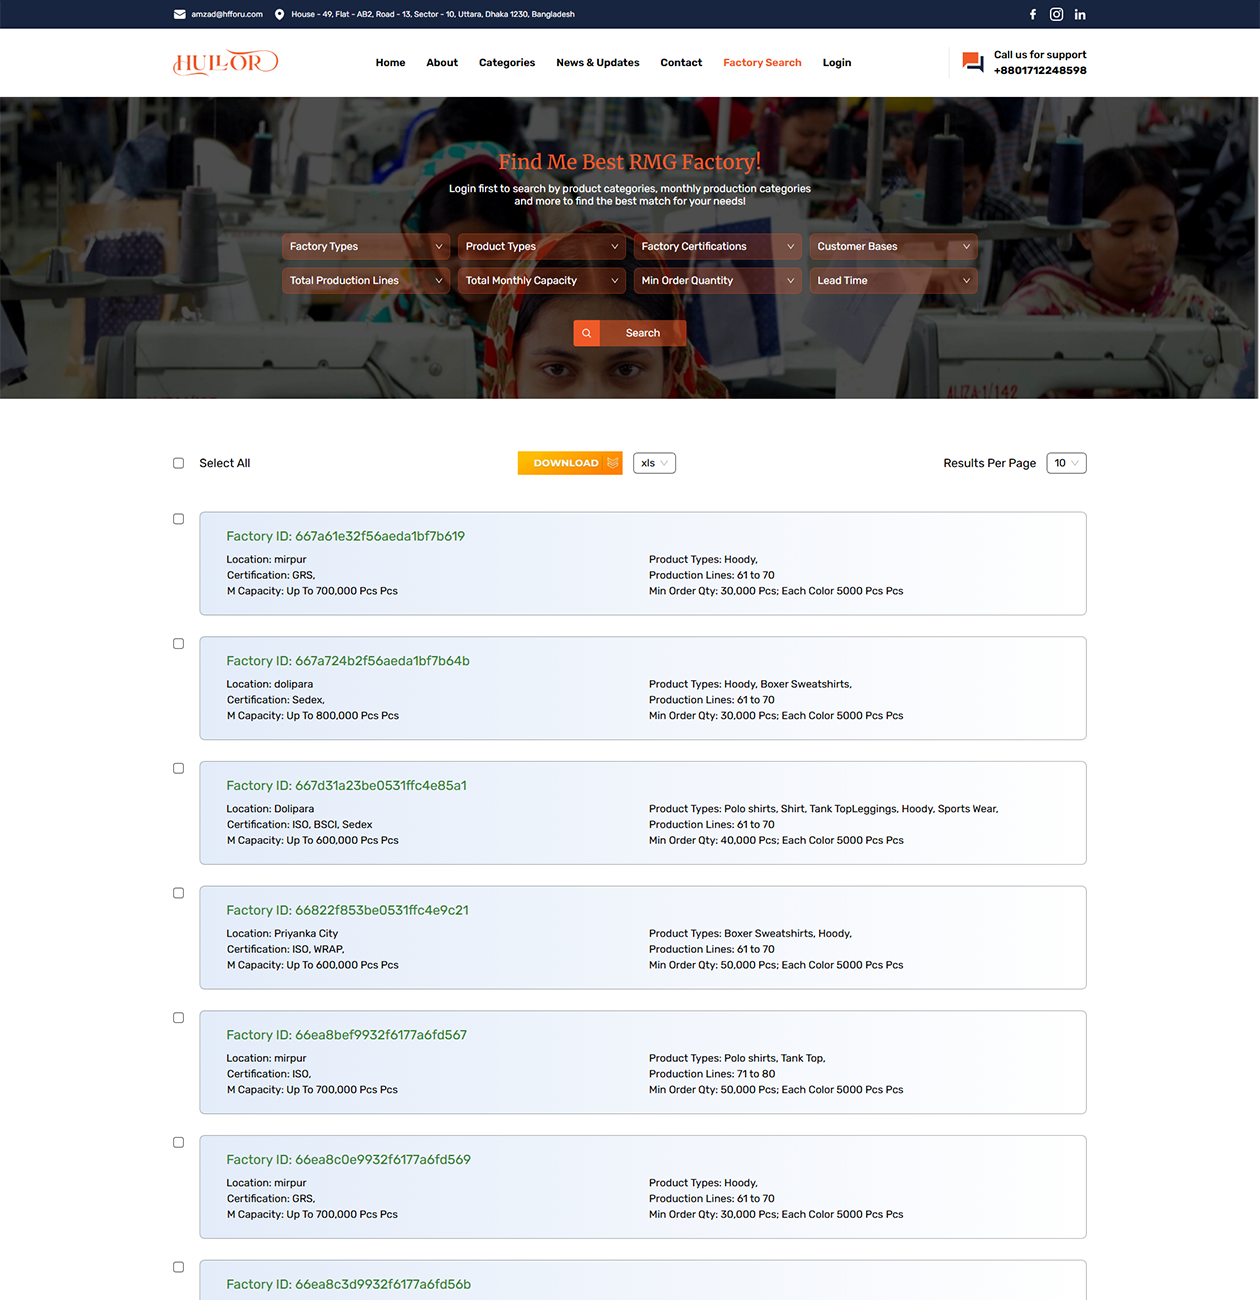This screenshot has width=1260, height=1300.
Task: Check the box for factory 66ea8c3d9932f6177a6fd56b
Action: click(x=179, y=1267)
